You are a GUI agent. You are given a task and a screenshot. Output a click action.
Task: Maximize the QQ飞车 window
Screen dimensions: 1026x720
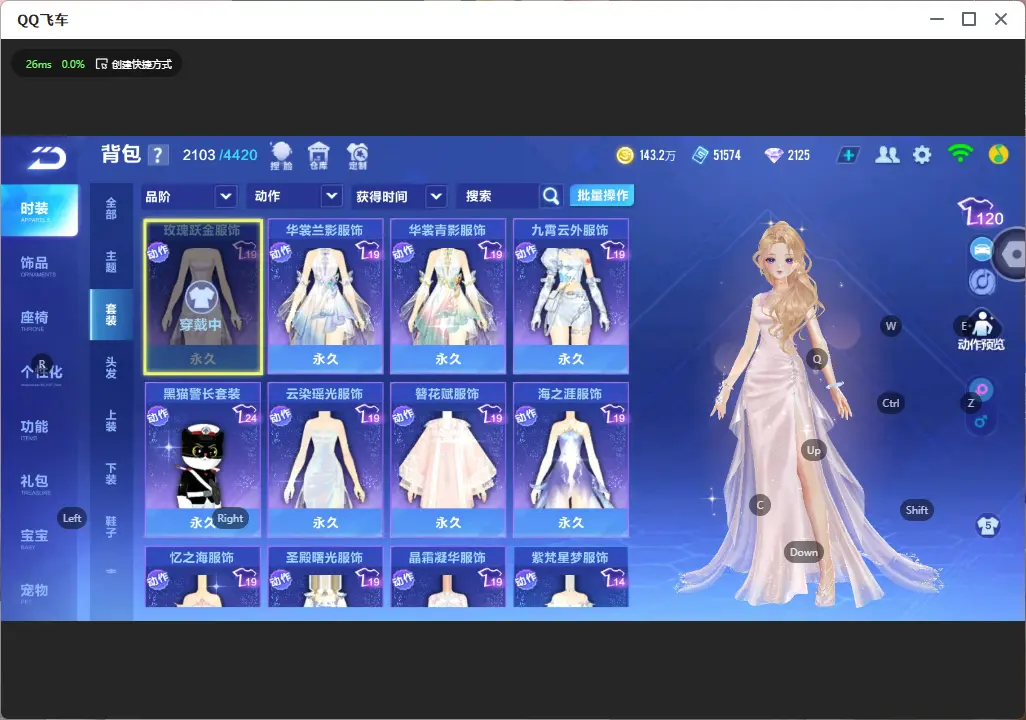969,20
